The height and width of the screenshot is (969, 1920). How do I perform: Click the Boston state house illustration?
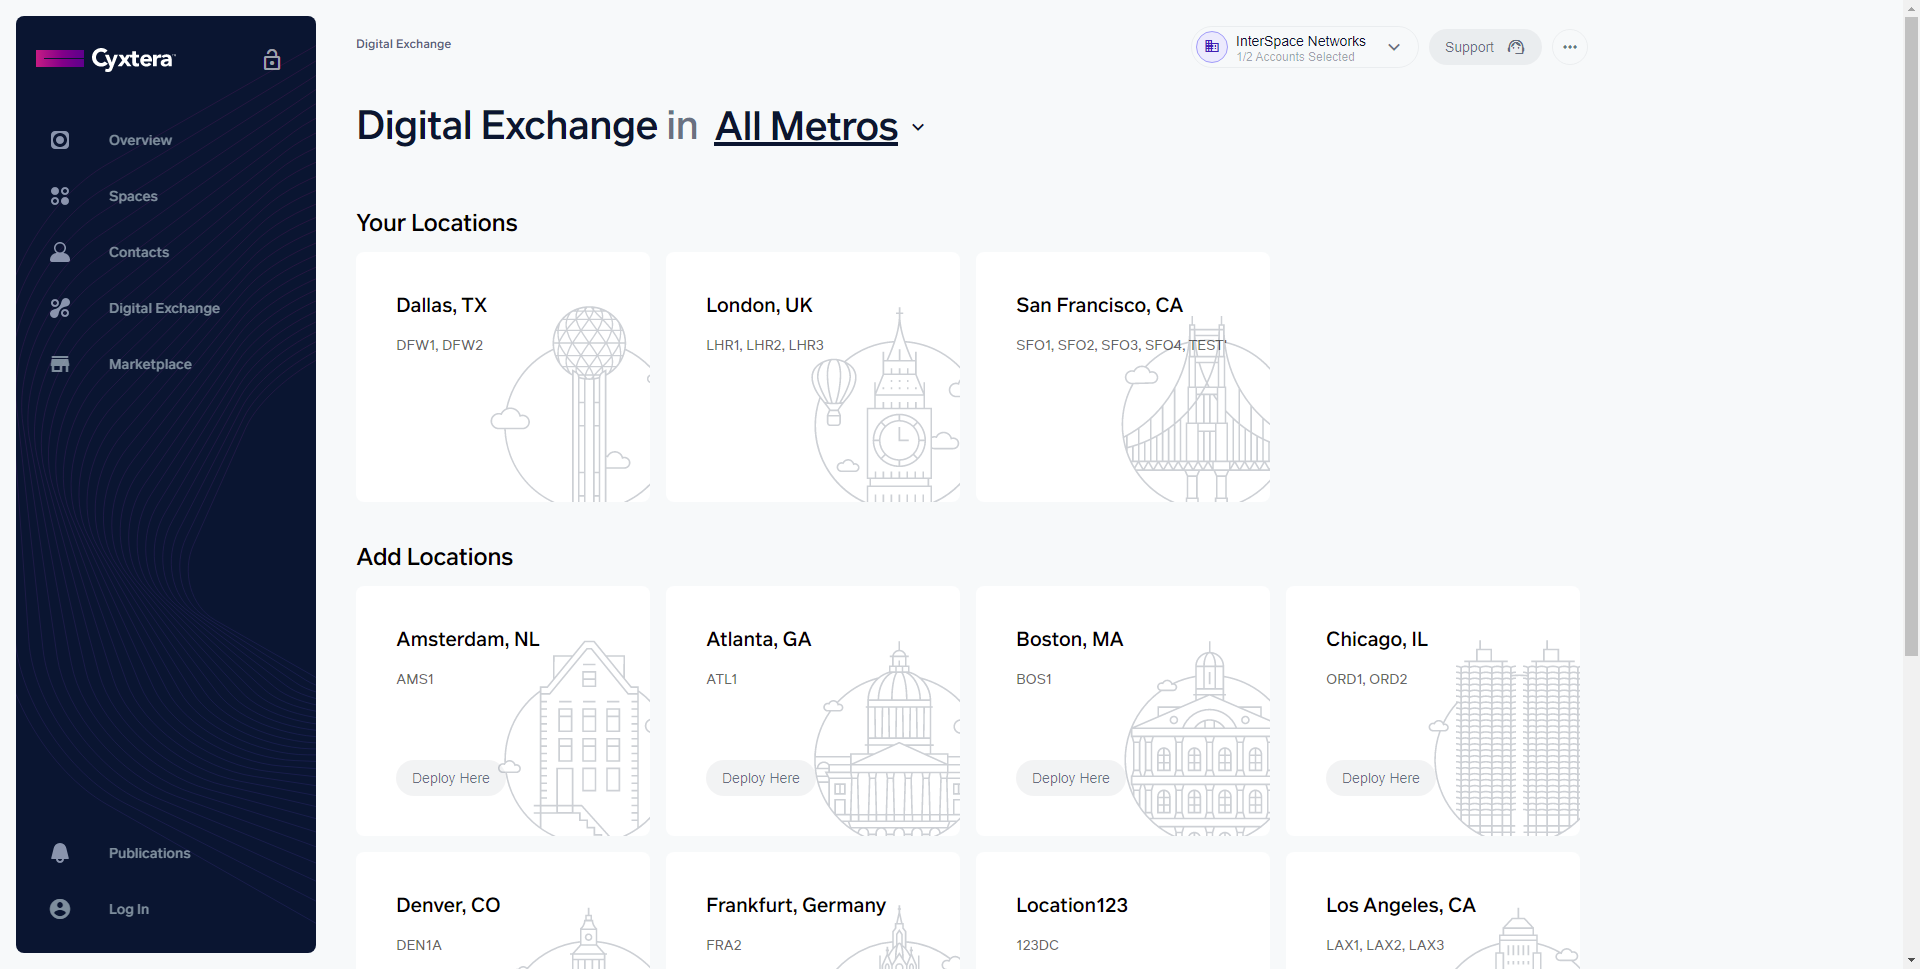click(1198, 738)
